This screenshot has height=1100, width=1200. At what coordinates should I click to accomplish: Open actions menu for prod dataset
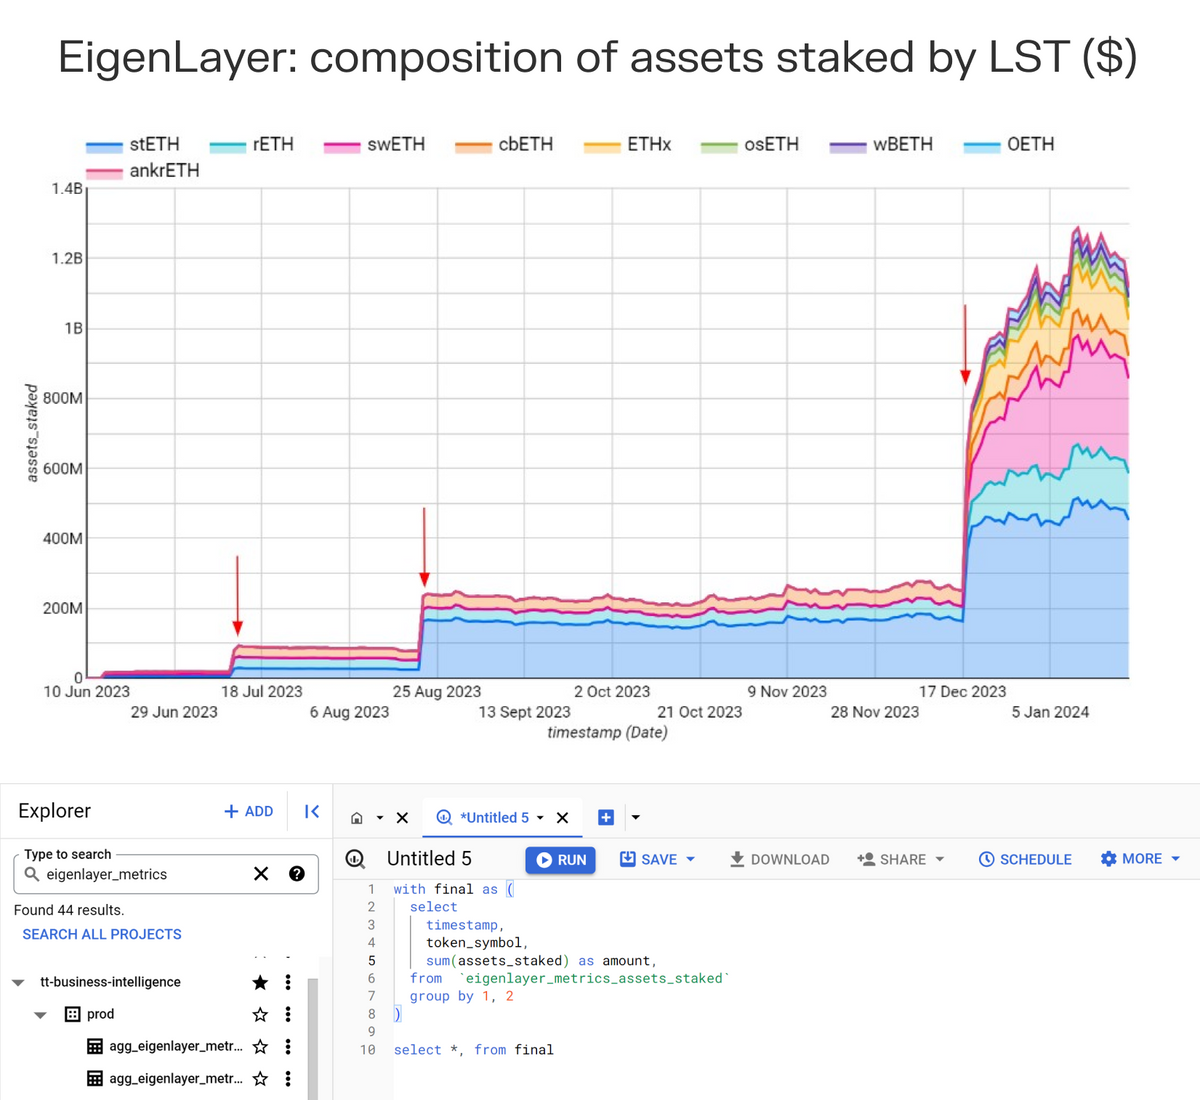tap(288, 1014)
